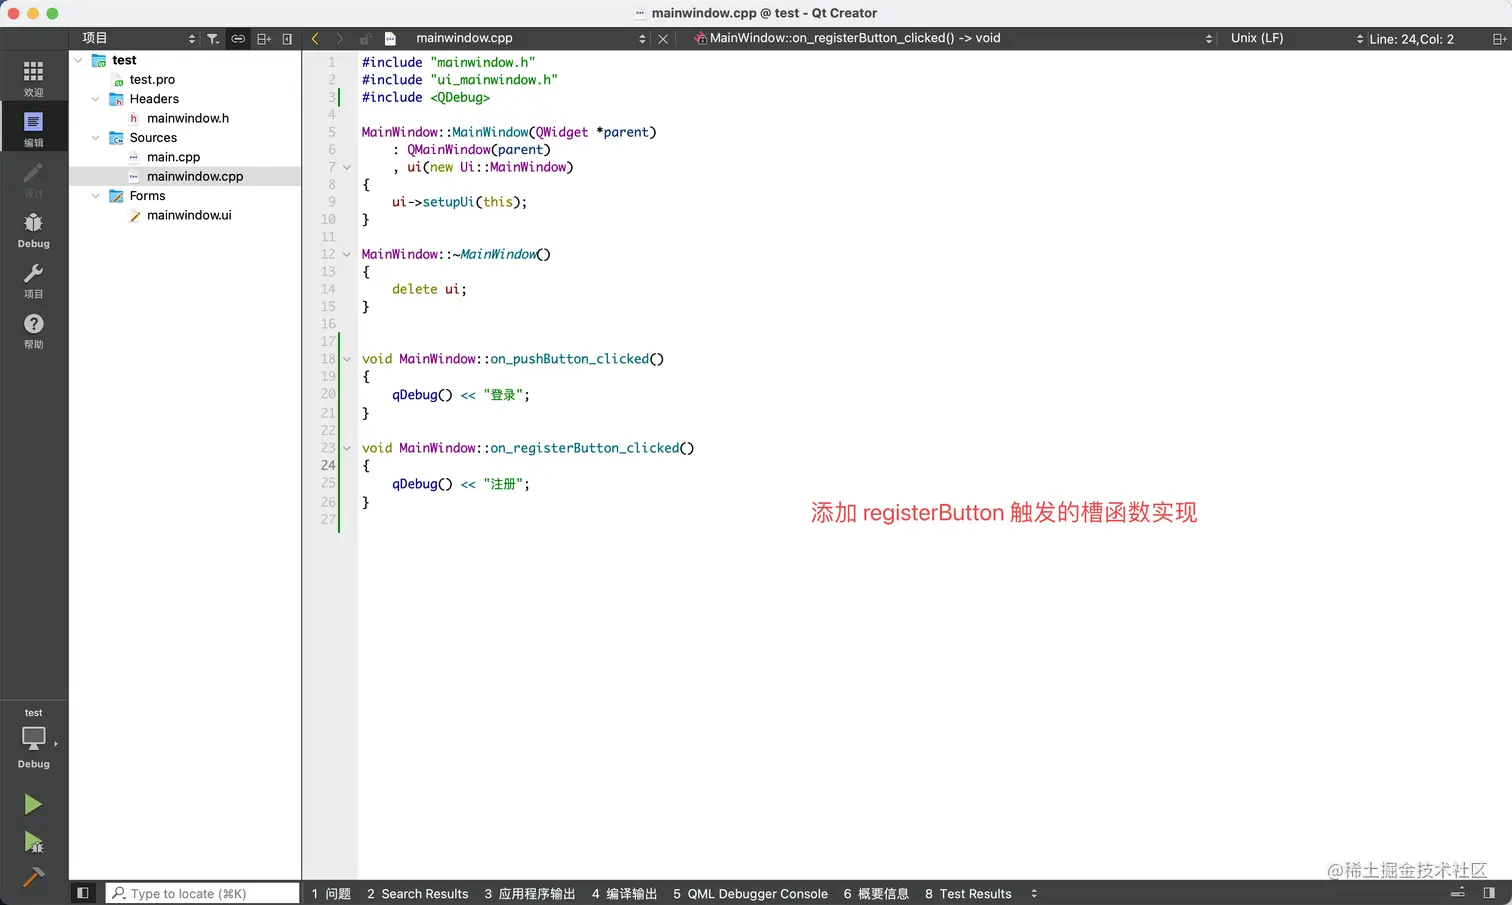Collapse the Headers folder
Screen dimensions: 1512x905
(x=96, y=99)
